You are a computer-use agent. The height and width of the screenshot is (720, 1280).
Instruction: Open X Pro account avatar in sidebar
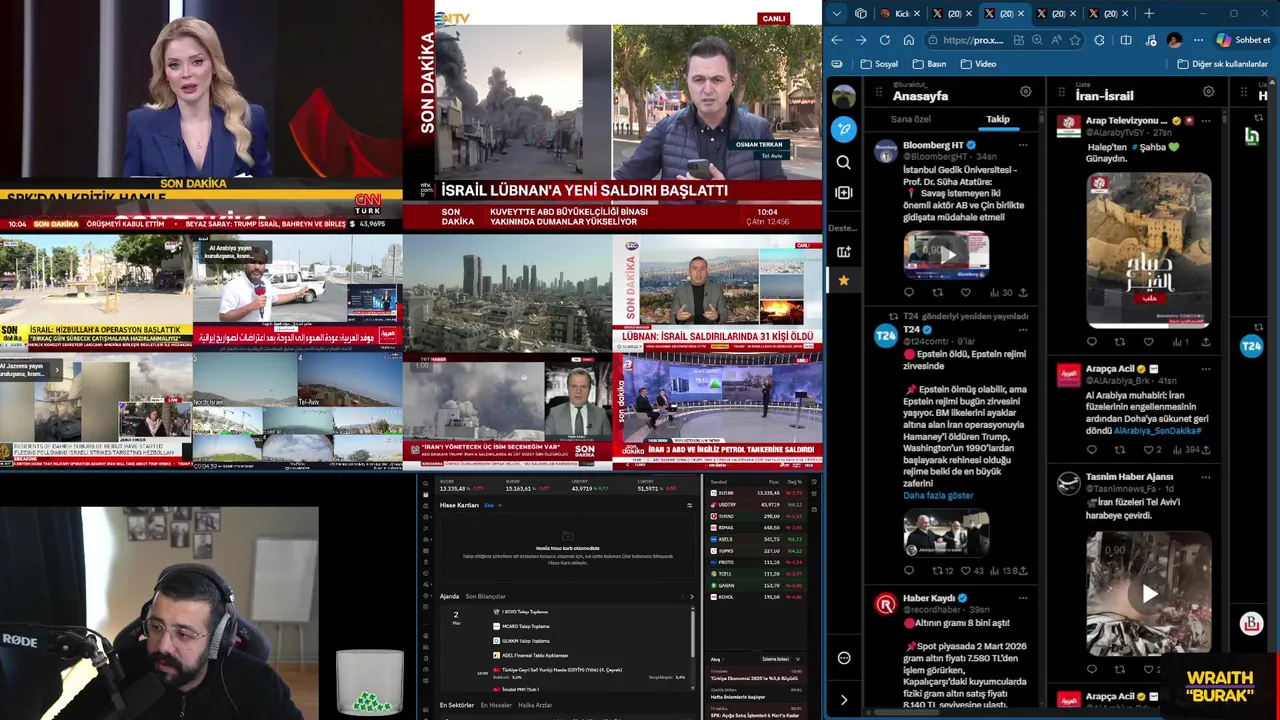(844, 97)
